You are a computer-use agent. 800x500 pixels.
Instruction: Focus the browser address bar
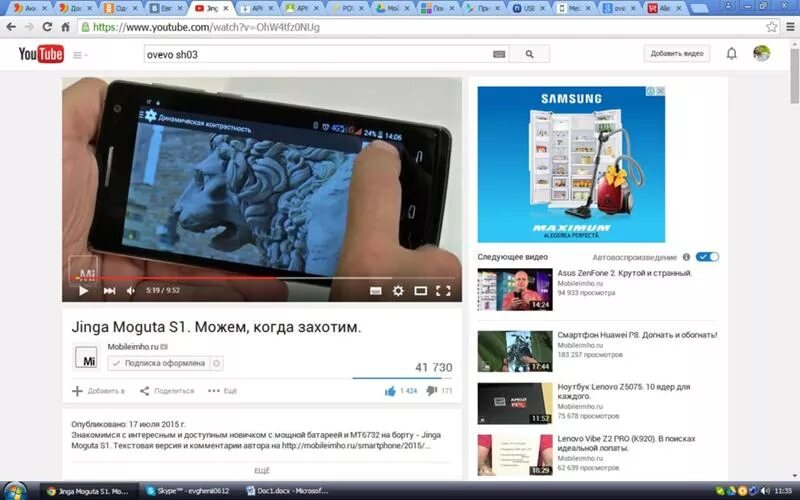click(421, 27)
